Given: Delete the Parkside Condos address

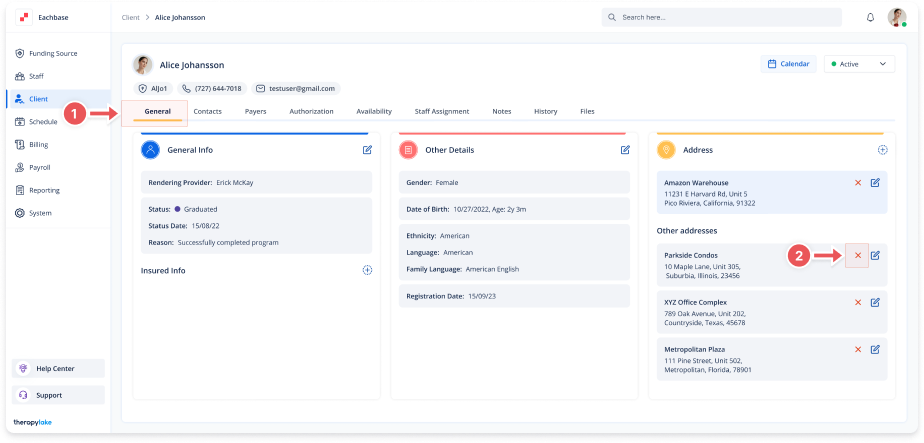Looking at the screenshot, I should pyautogui.click(x=857, y=256).
